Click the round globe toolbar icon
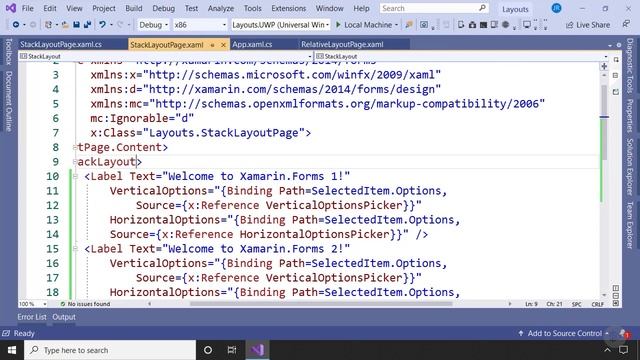This screenshot has width=640, height=360. [505, 25]
